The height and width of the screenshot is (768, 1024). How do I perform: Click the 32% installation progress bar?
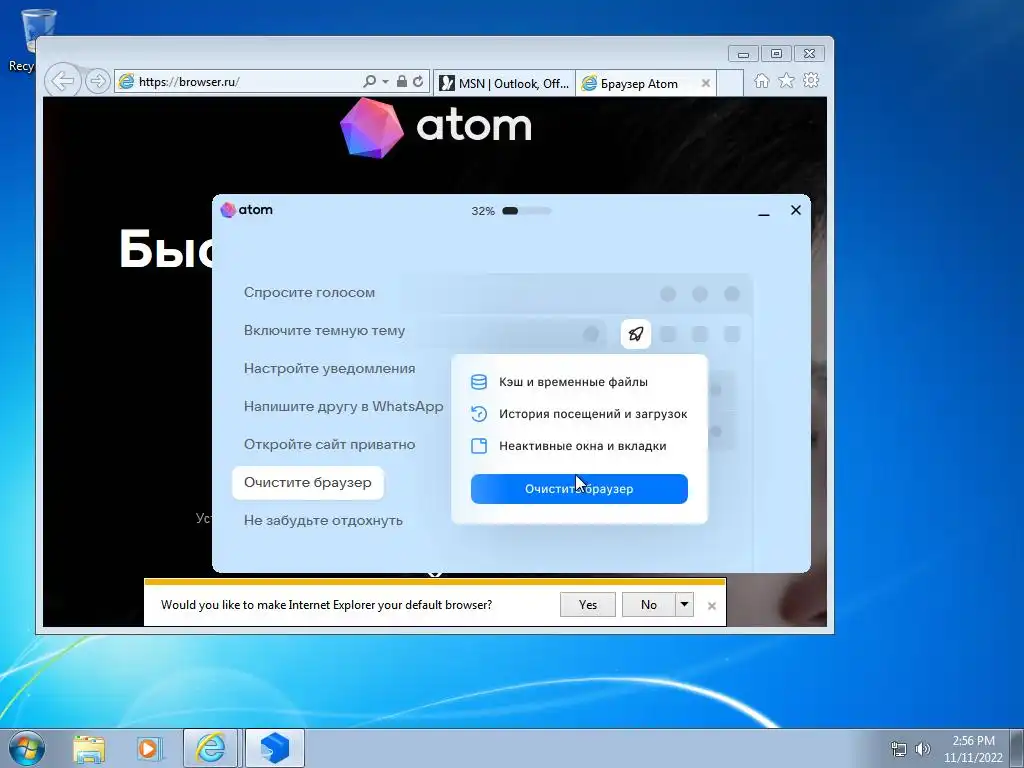click(x=527, y=211)
